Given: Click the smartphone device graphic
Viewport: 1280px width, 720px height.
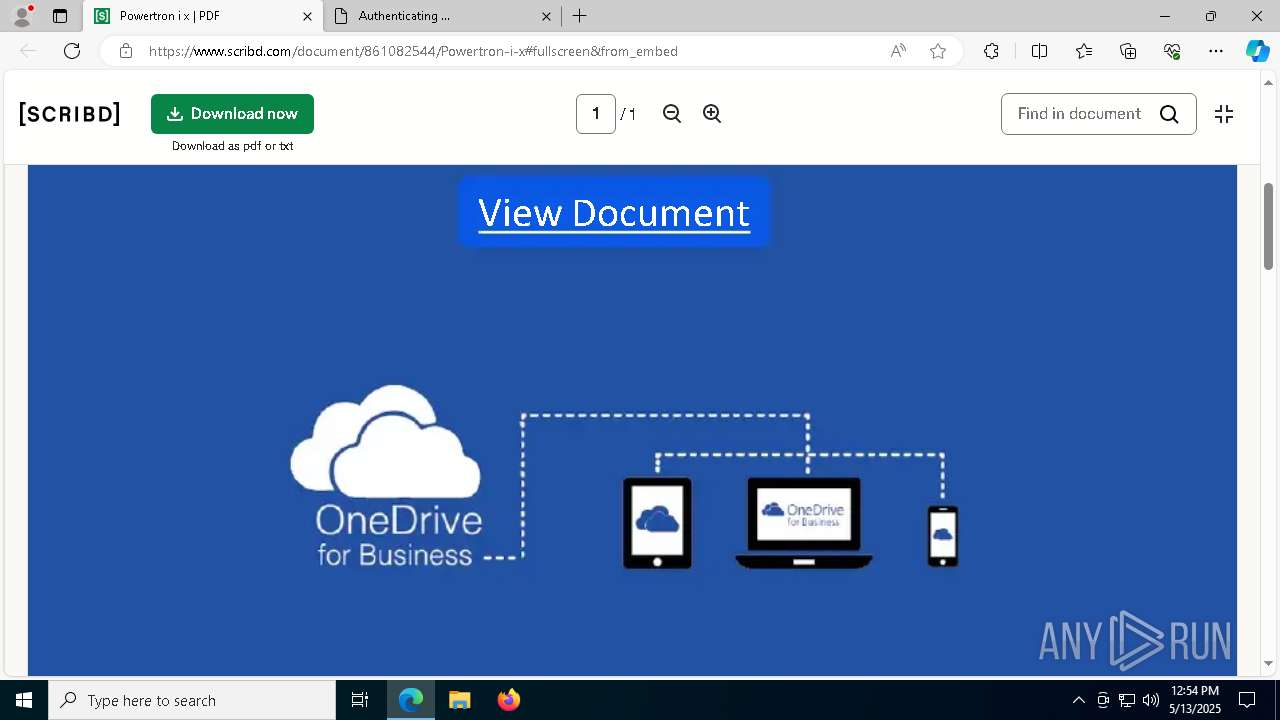Looking at the screenshot, I should [x=942, y=536].
